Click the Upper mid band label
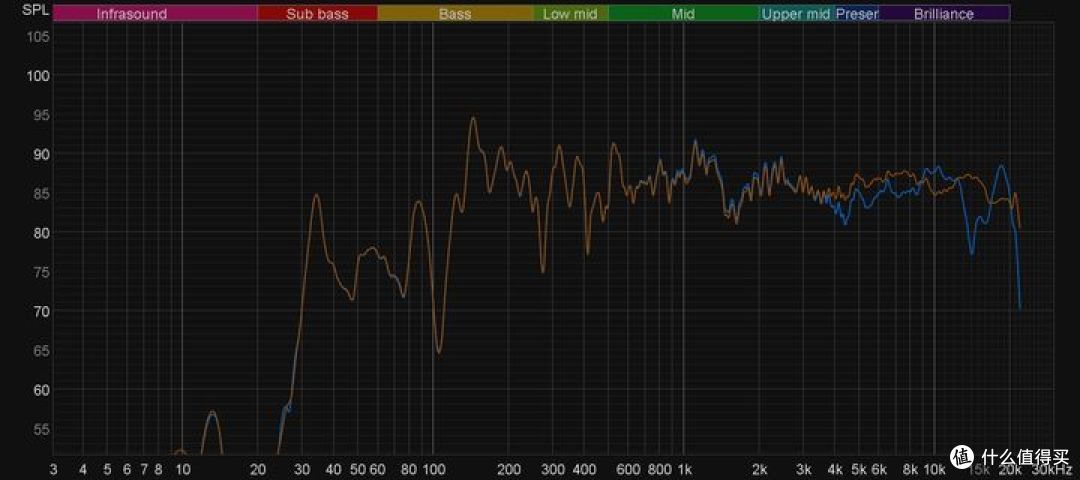The width and height of the screenshot is (1080, 480). point(796,14)
